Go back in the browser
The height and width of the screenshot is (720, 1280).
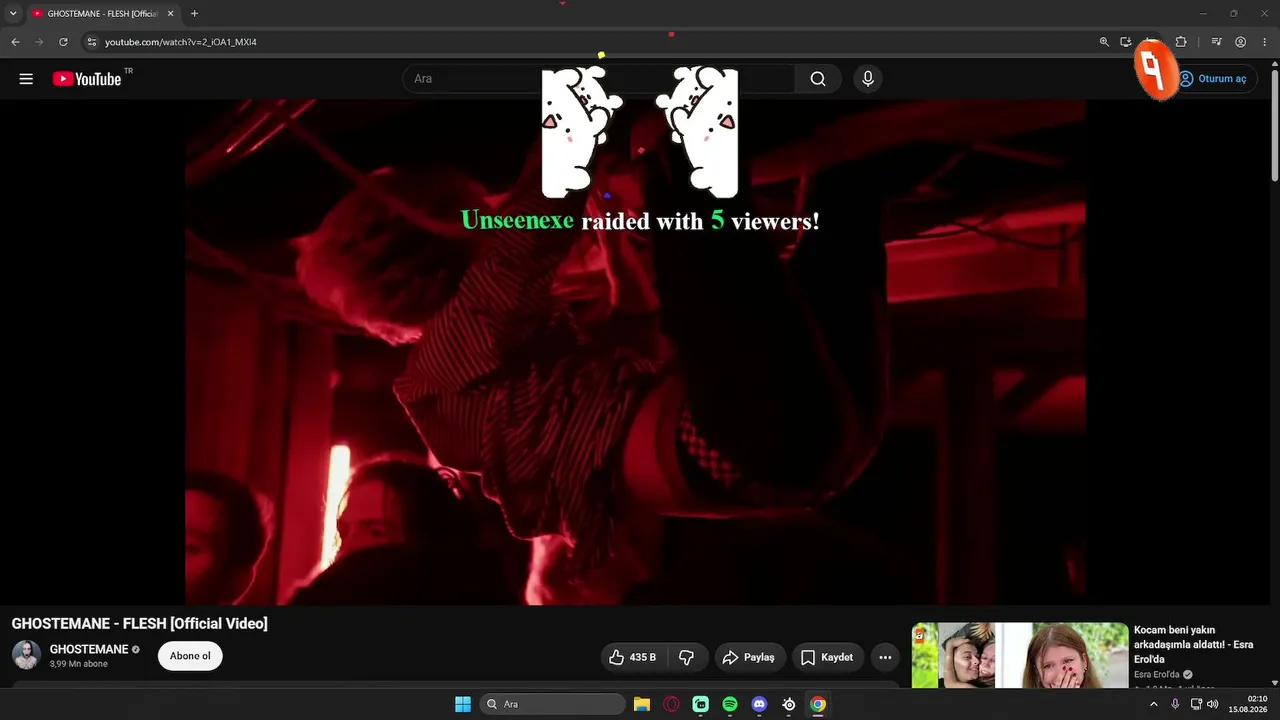pyautogui.click(x=15, y=42)
